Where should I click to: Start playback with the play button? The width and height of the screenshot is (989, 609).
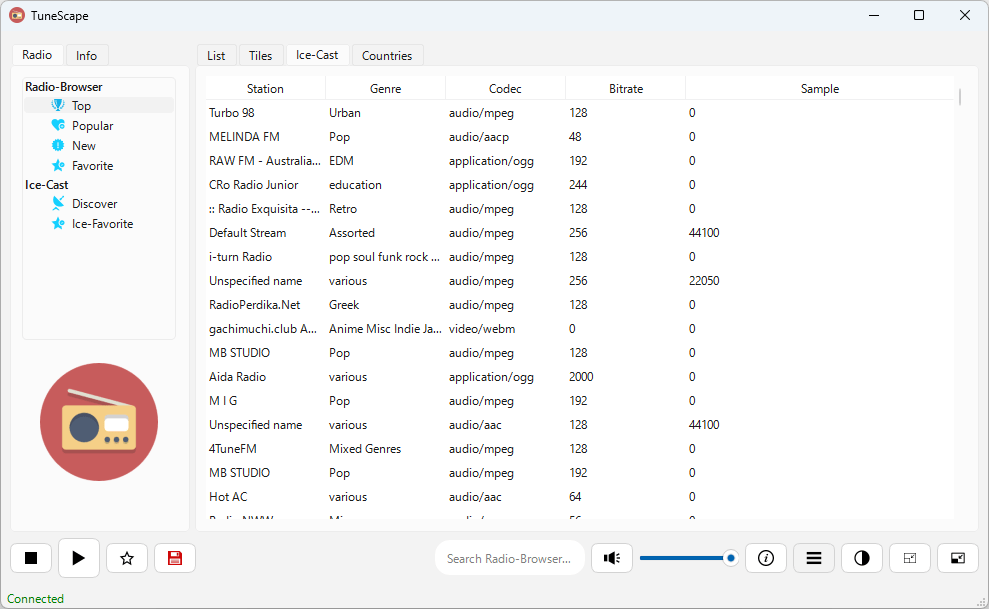[x=79, y=558]
